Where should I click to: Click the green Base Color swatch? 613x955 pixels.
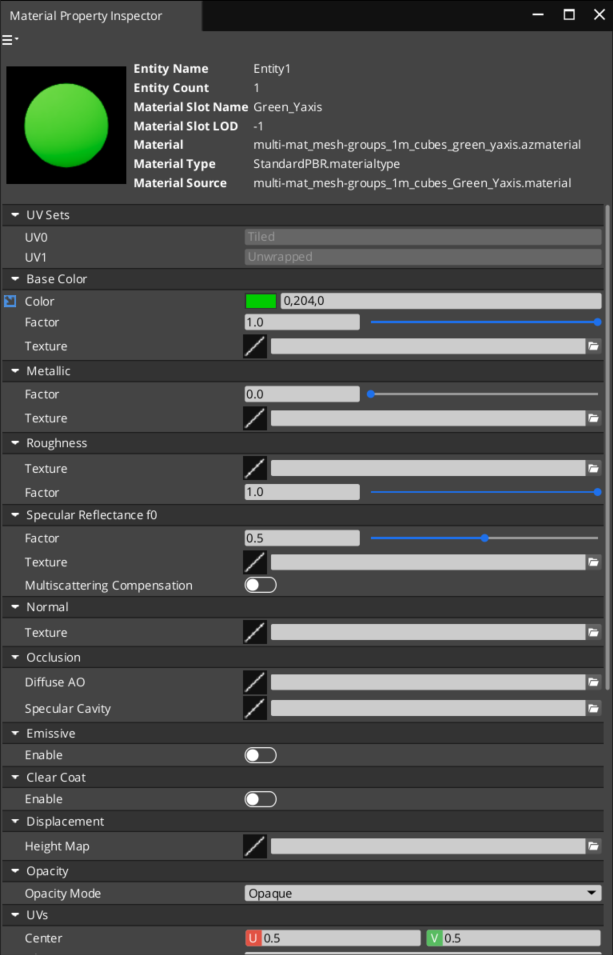[261, 301]
